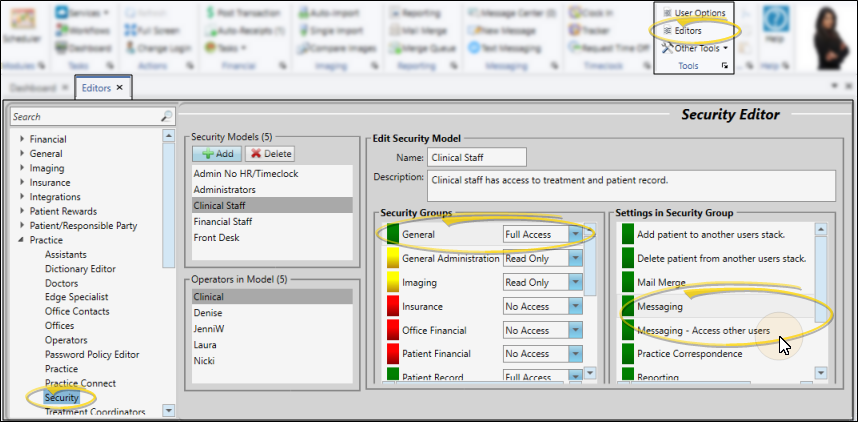
Task: Toggle the Messaging setting indicator
Action: point(628,306)
